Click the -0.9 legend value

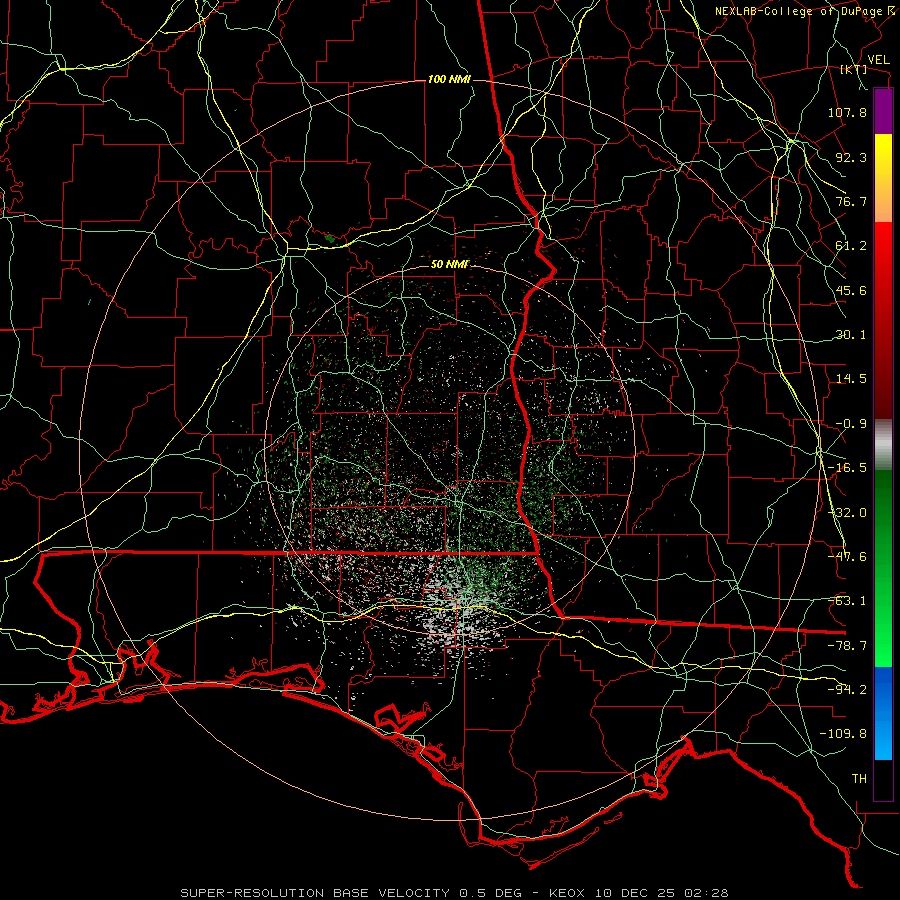(851, 424)
